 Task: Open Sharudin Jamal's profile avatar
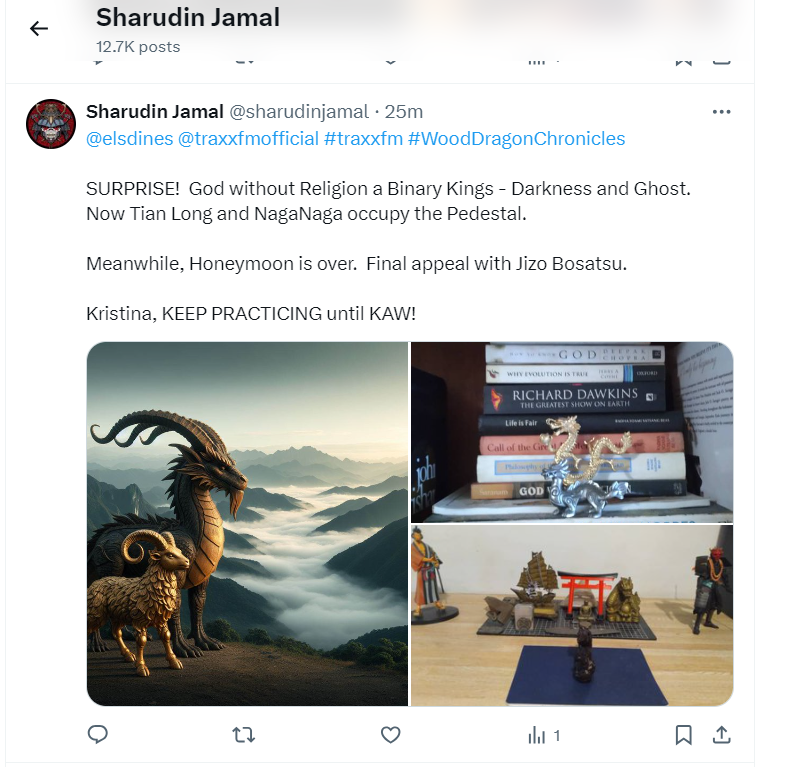click(51, 124)
